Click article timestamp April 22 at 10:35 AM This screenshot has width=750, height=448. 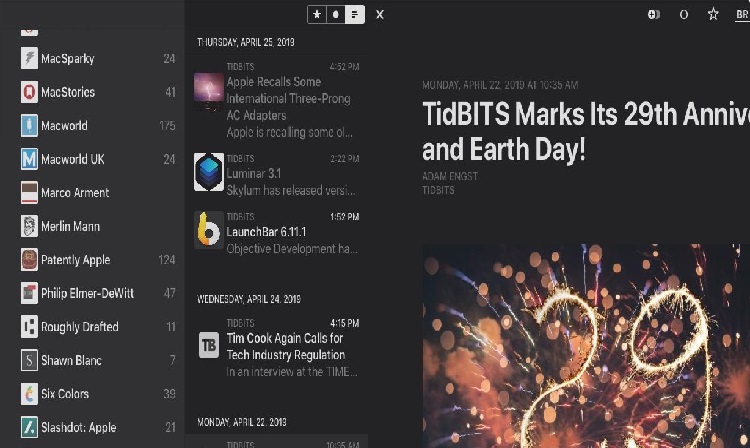(500, 85)
